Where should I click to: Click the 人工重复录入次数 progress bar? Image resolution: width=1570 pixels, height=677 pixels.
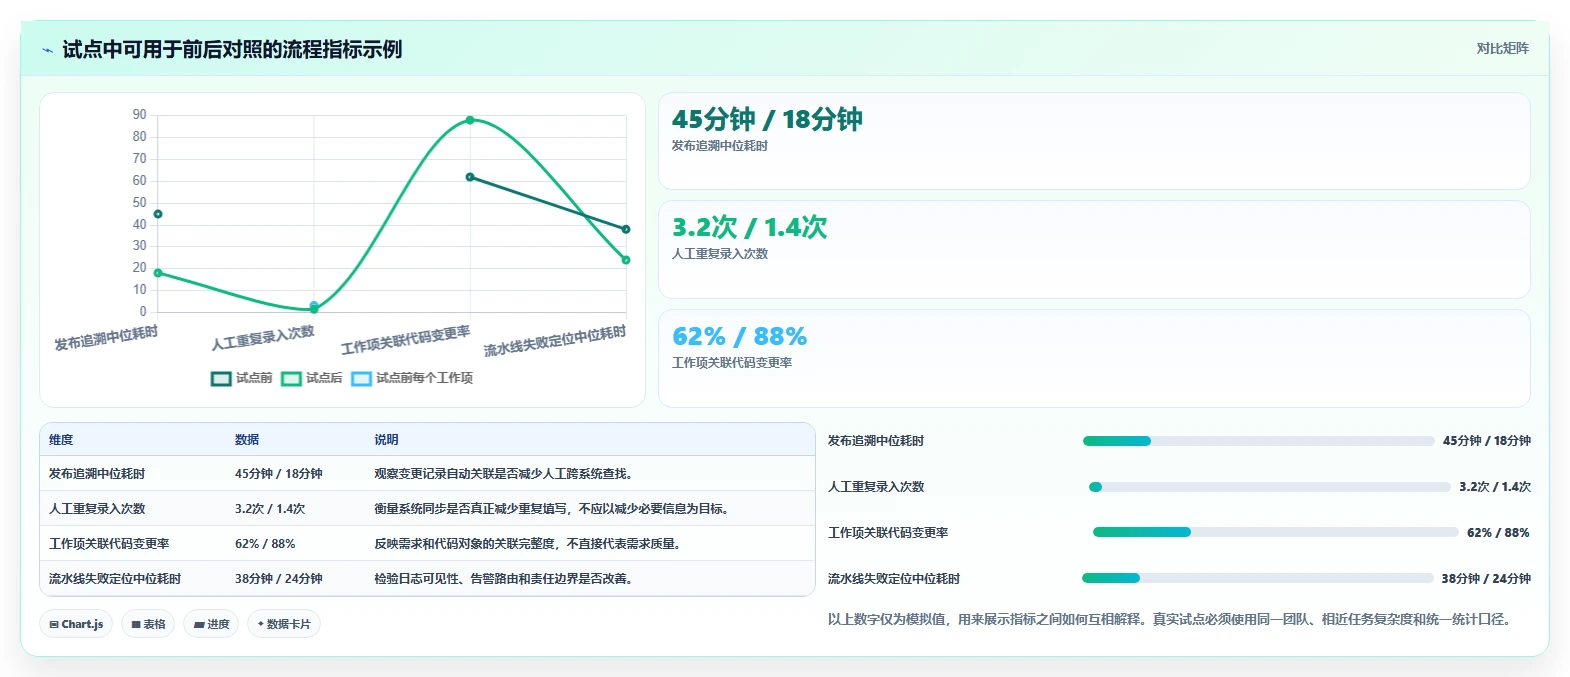click(x=1269, y=487)
